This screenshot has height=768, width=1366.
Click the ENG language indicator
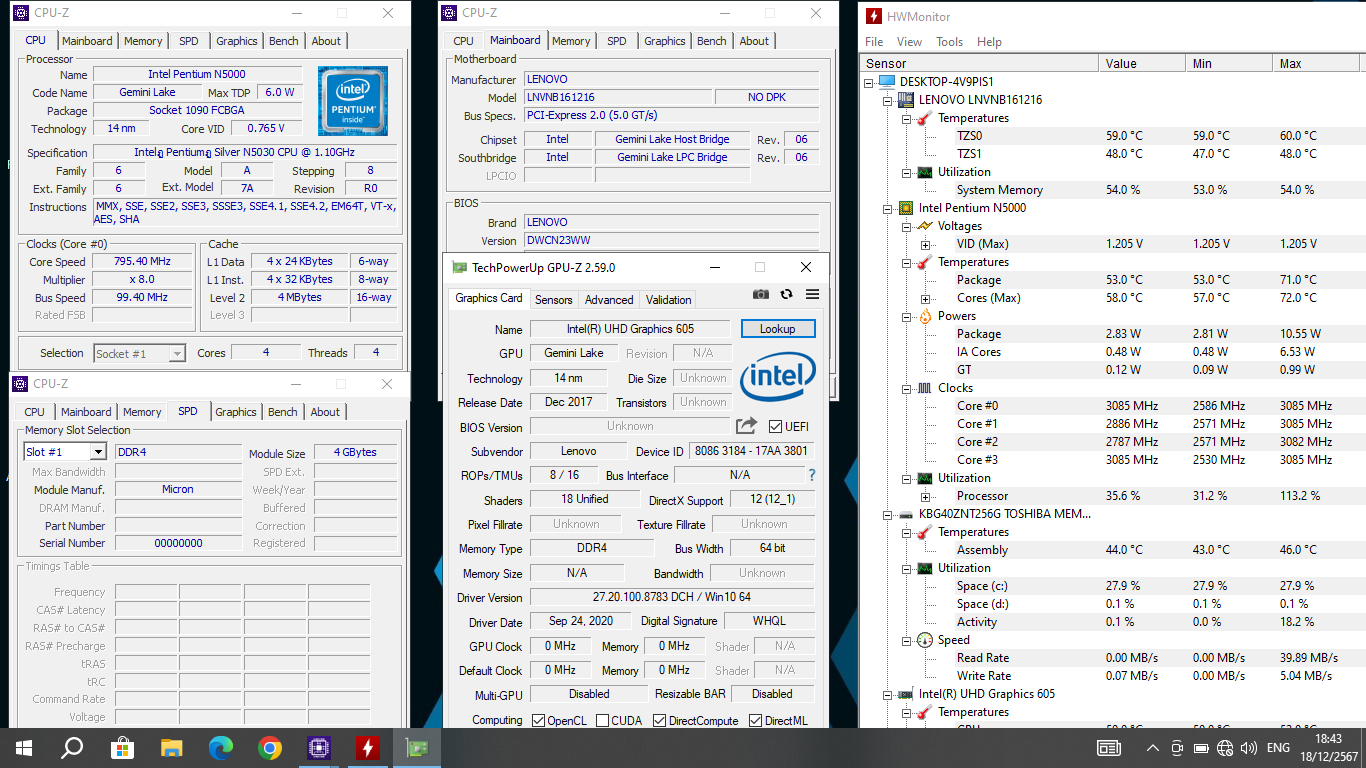(1278, 748)
